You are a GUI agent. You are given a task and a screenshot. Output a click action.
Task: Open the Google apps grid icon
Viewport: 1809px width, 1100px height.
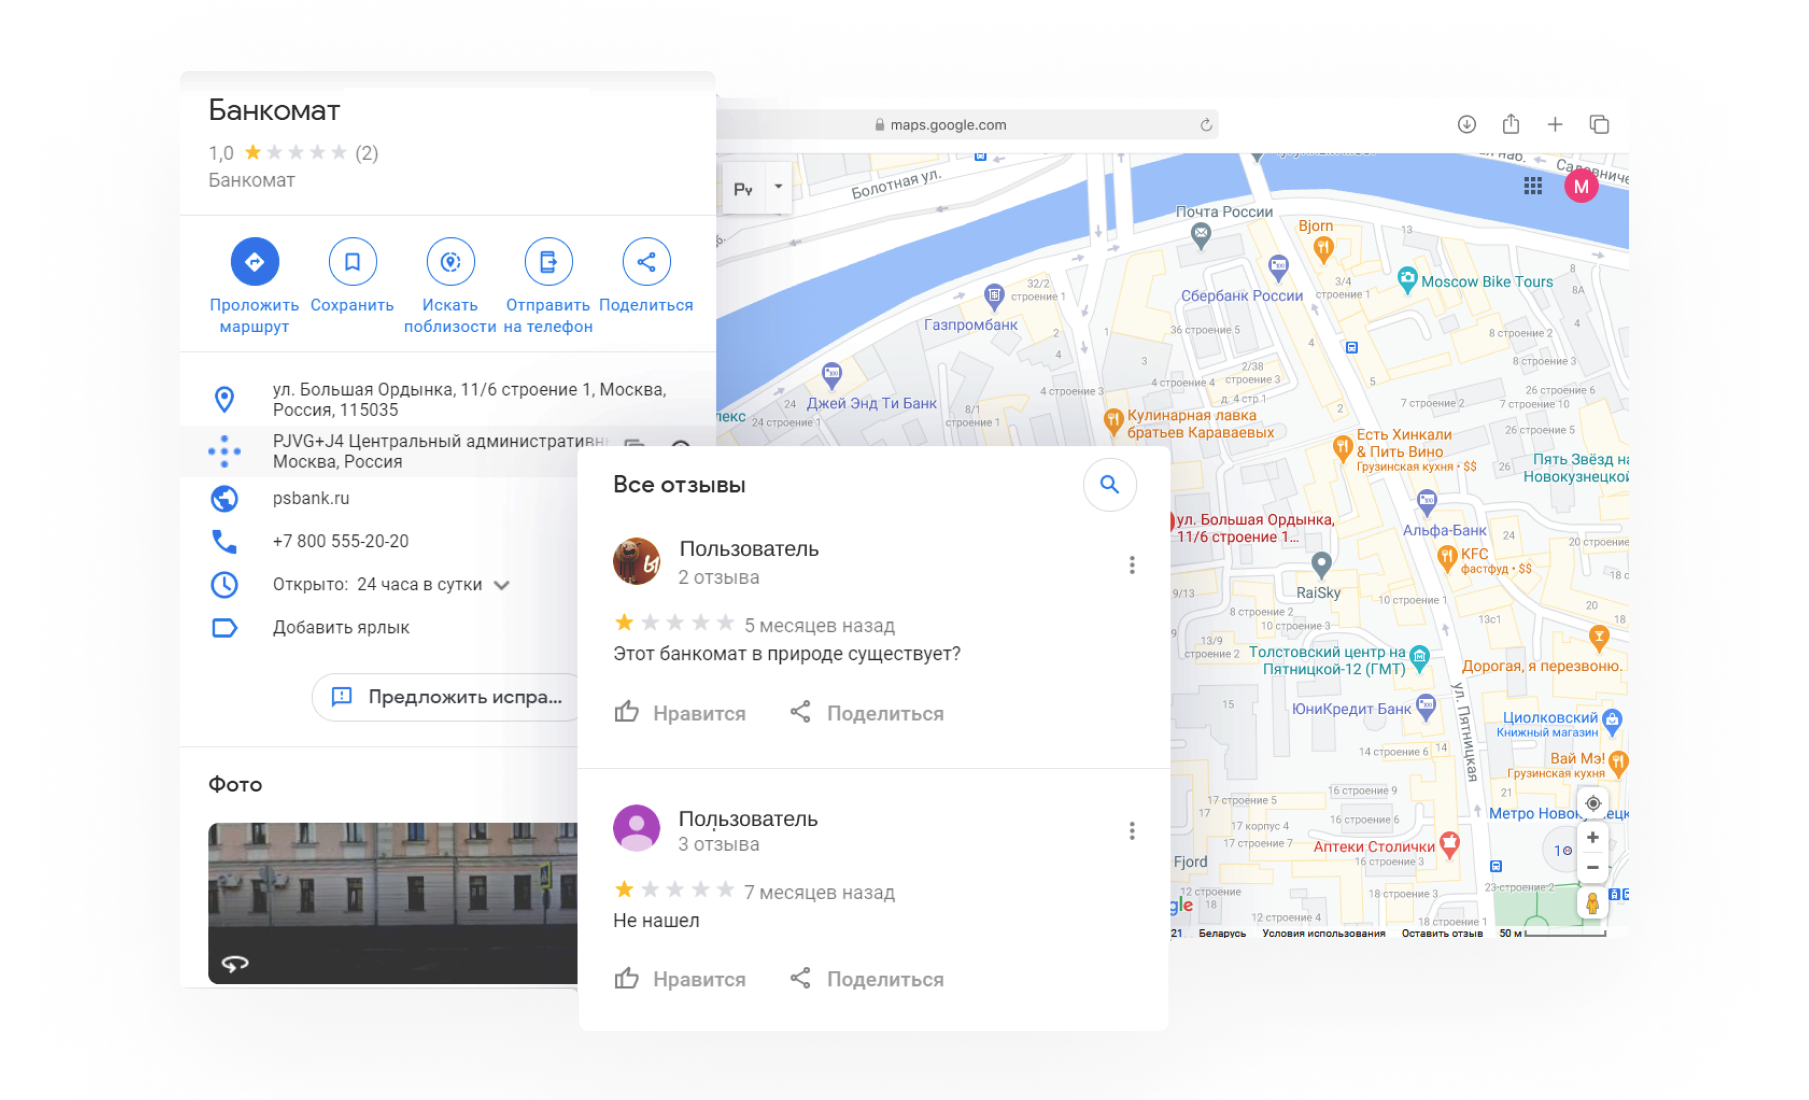[1532, 186]
